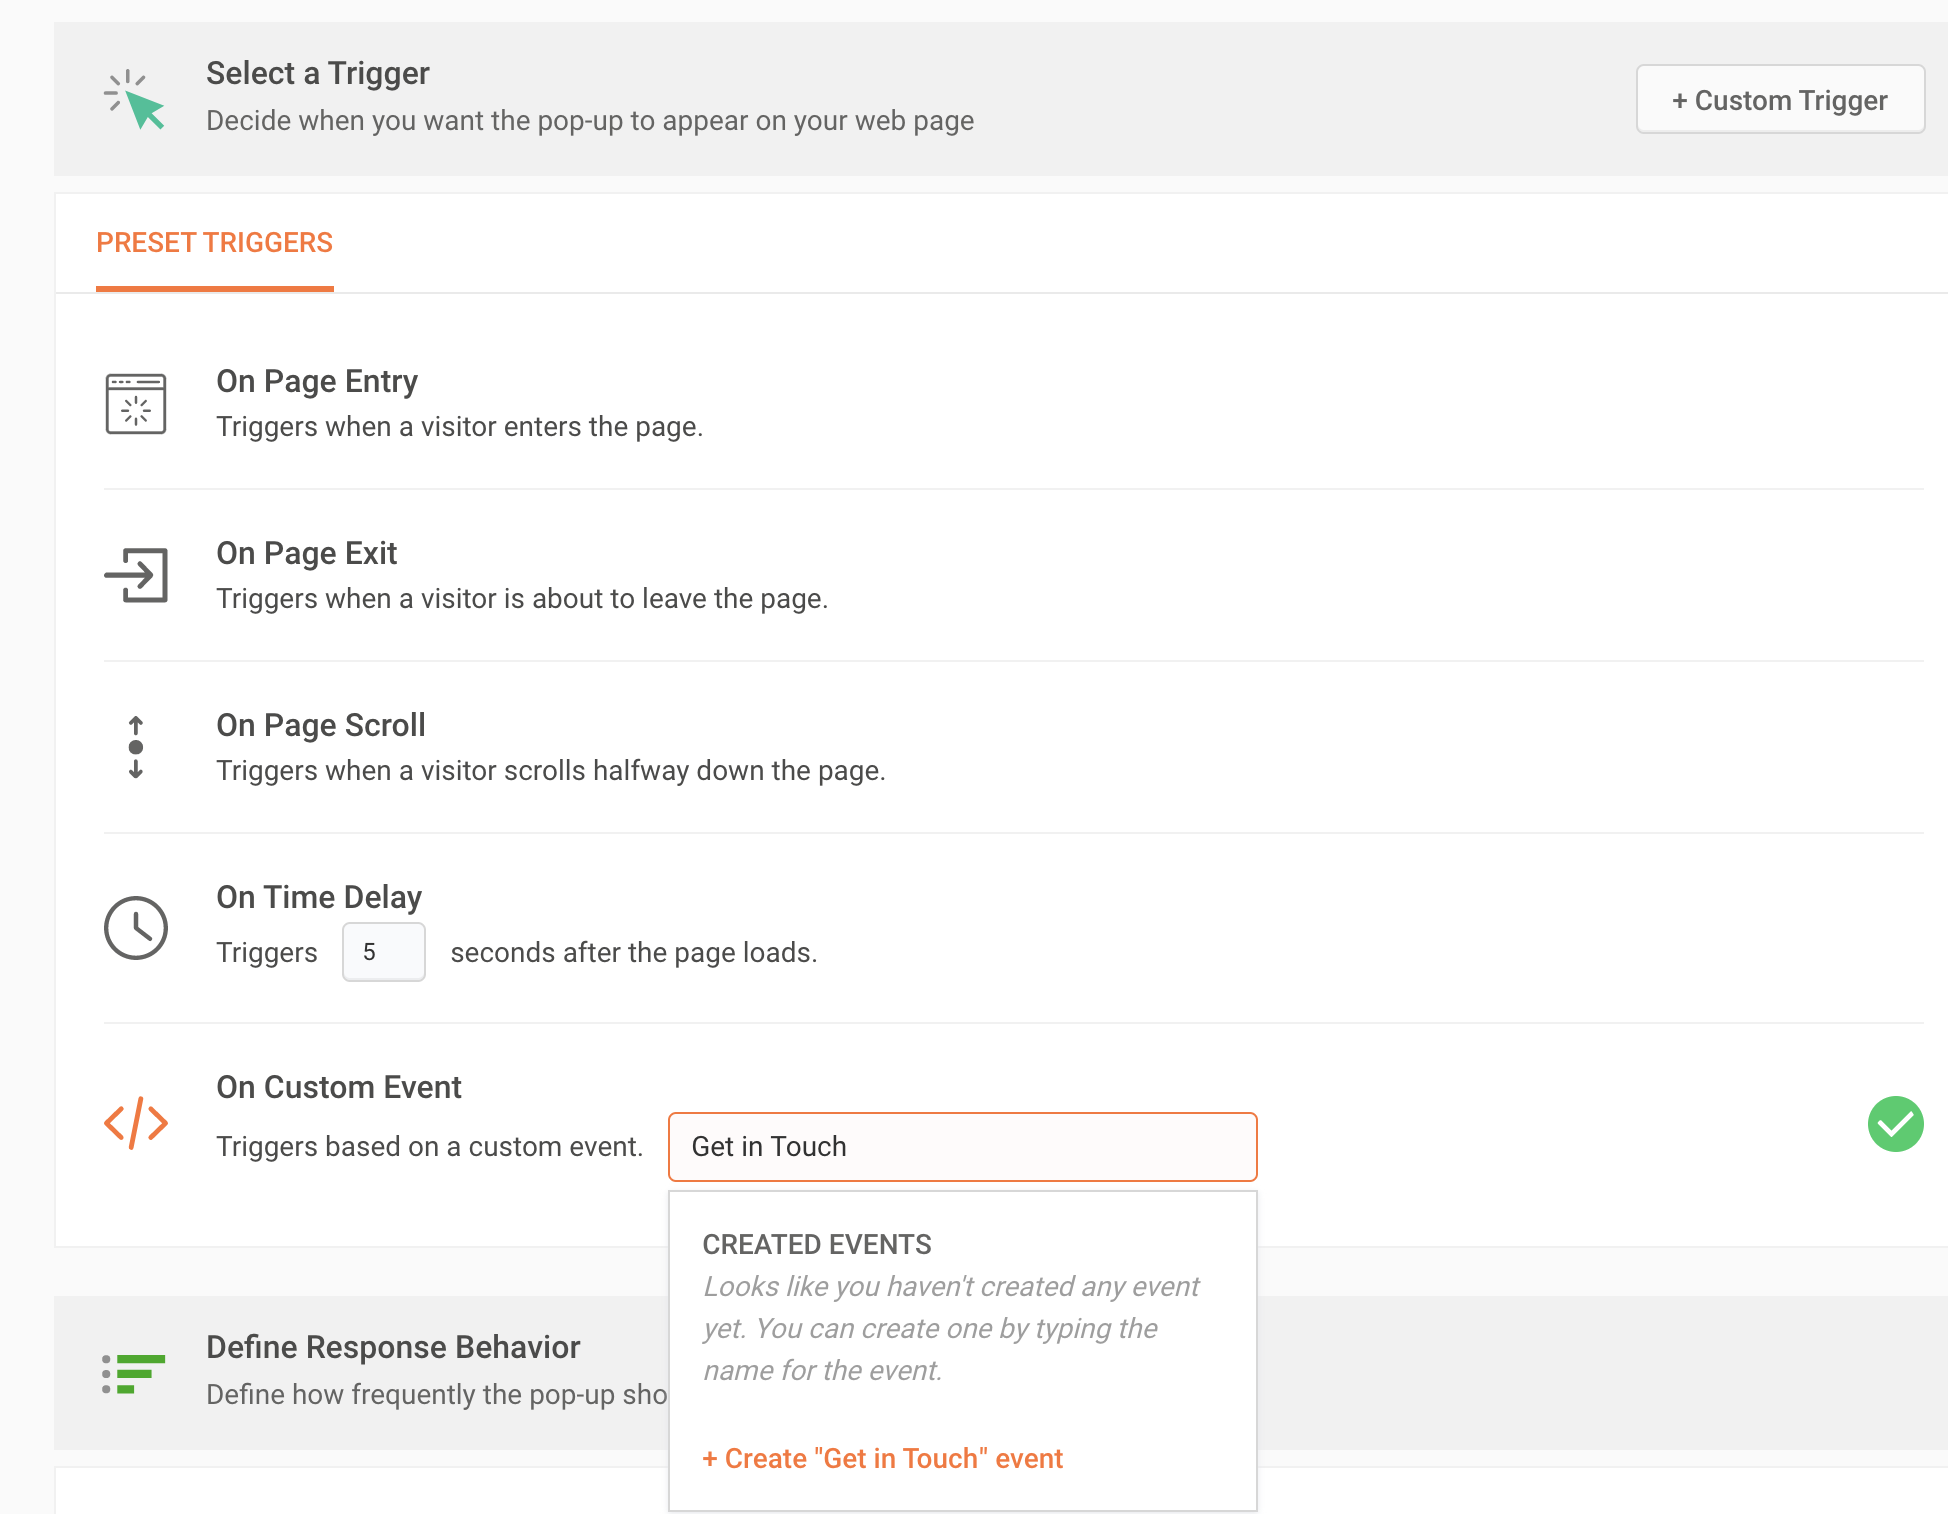
Task: Click the On Custom Event code icon
Action: (x=136, y=1122)
